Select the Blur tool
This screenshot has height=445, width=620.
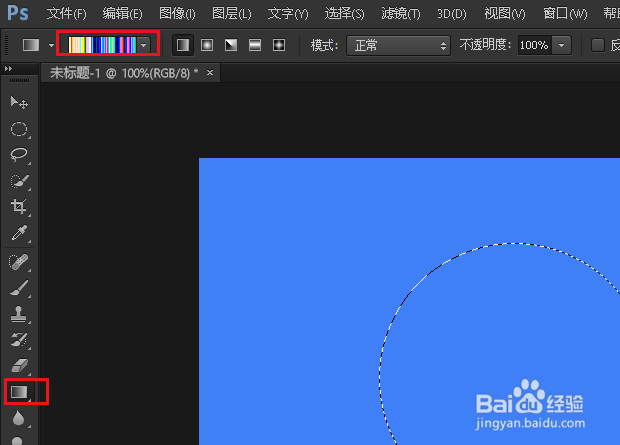pyautogui.click(x=19, y=418)
